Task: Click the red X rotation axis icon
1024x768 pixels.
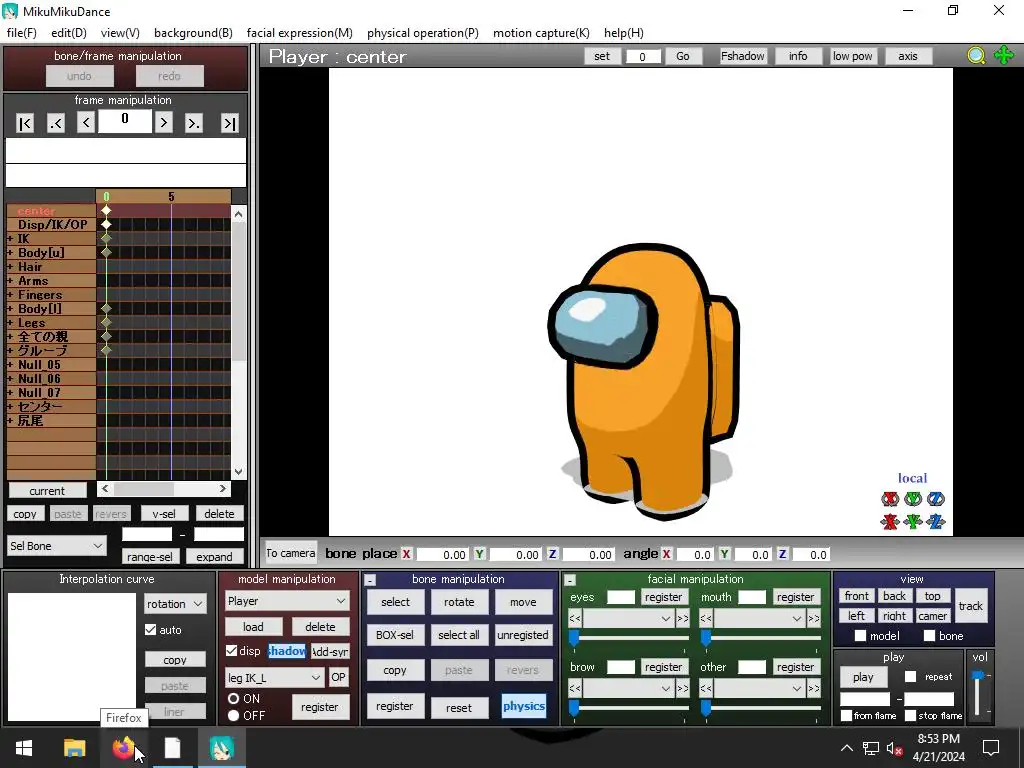Action: (x=889, y=499)
